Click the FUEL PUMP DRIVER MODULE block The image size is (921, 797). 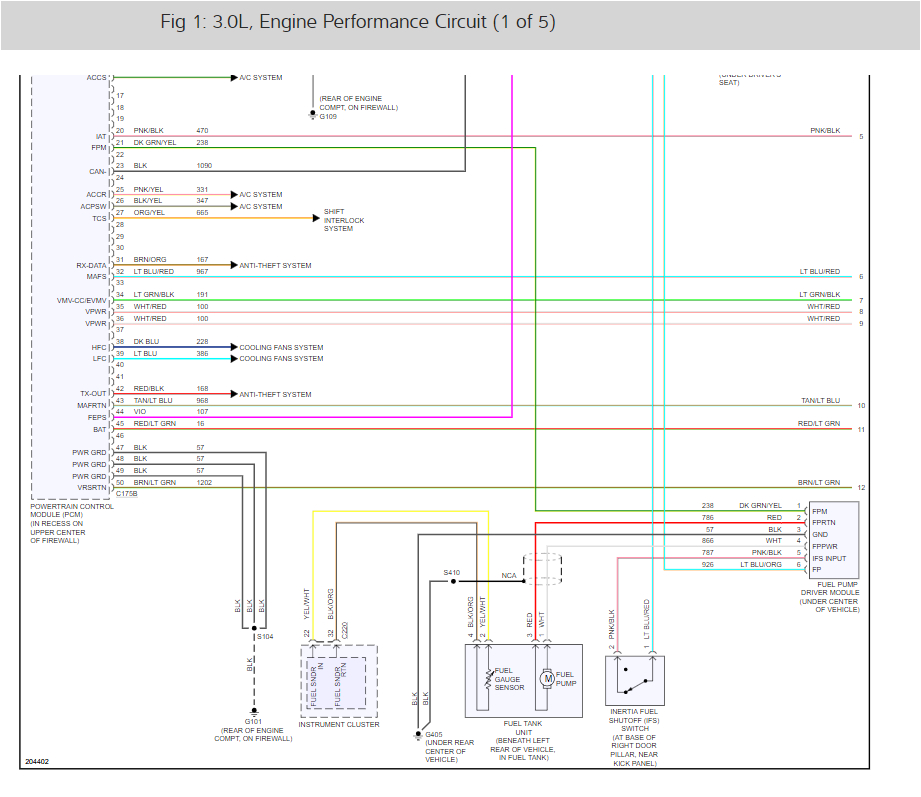(836, 540)
